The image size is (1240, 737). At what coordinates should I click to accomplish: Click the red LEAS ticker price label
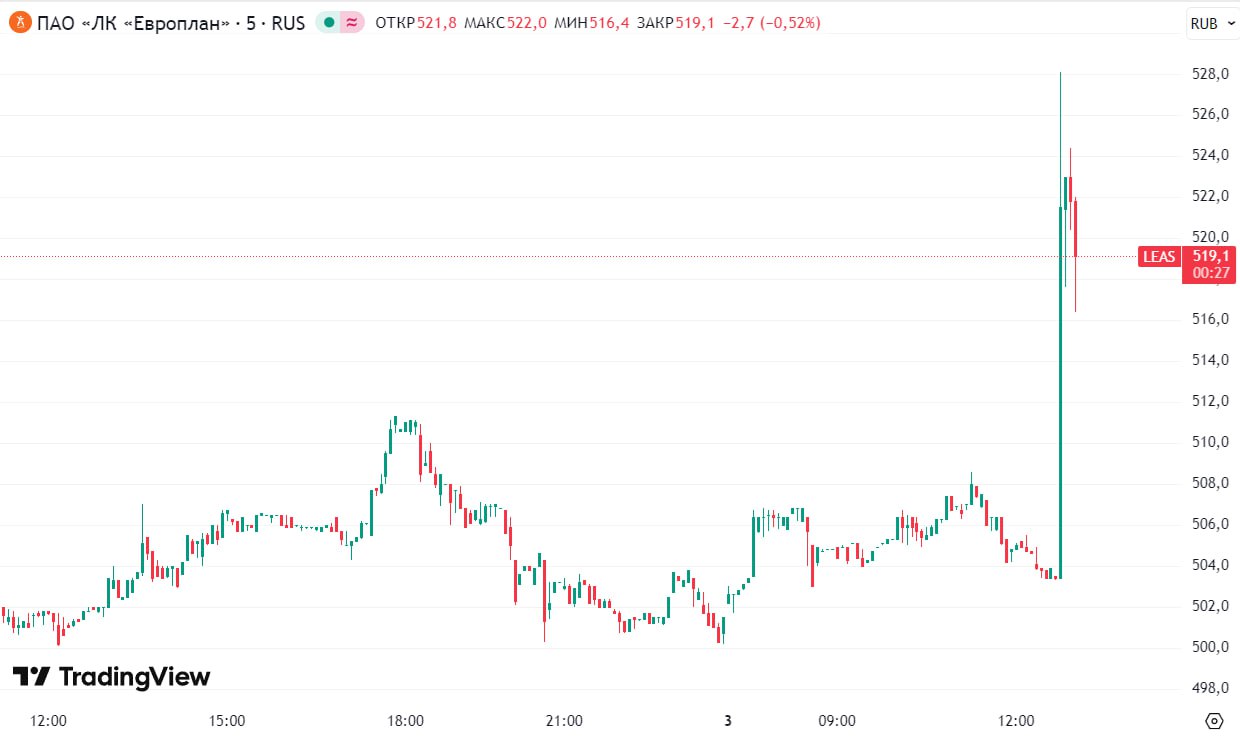pos(1159,257)
